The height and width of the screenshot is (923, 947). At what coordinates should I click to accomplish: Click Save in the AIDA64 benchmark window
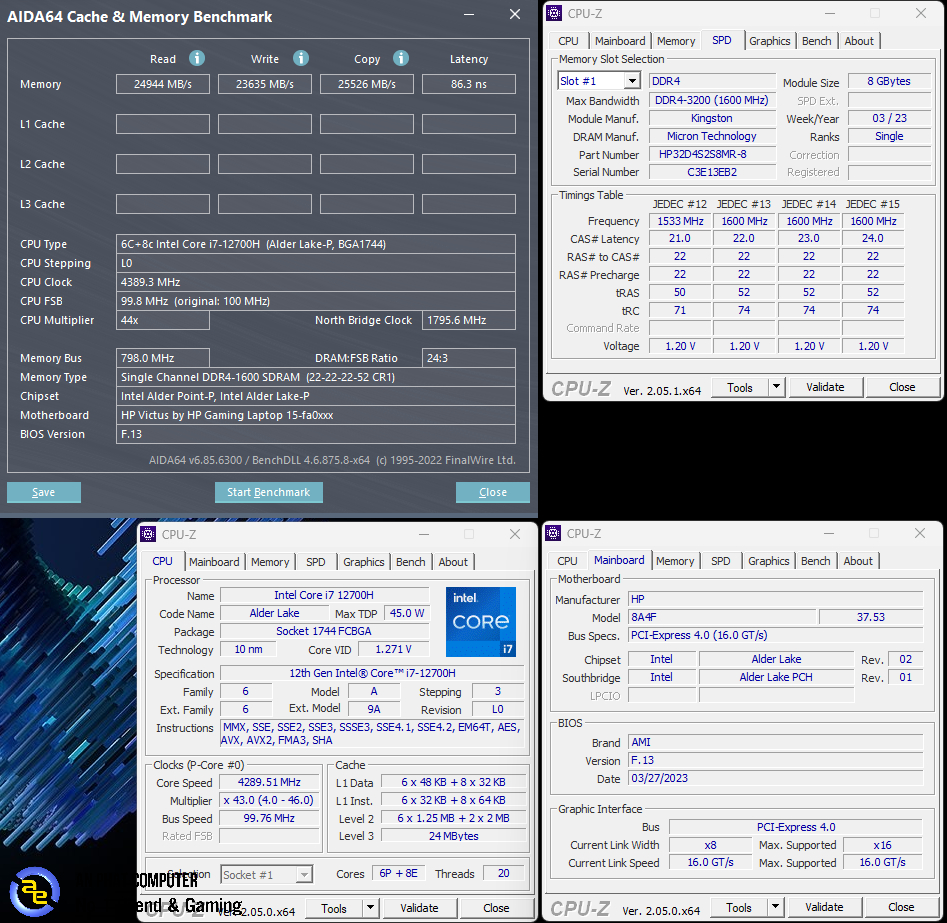tap(43, 492)
